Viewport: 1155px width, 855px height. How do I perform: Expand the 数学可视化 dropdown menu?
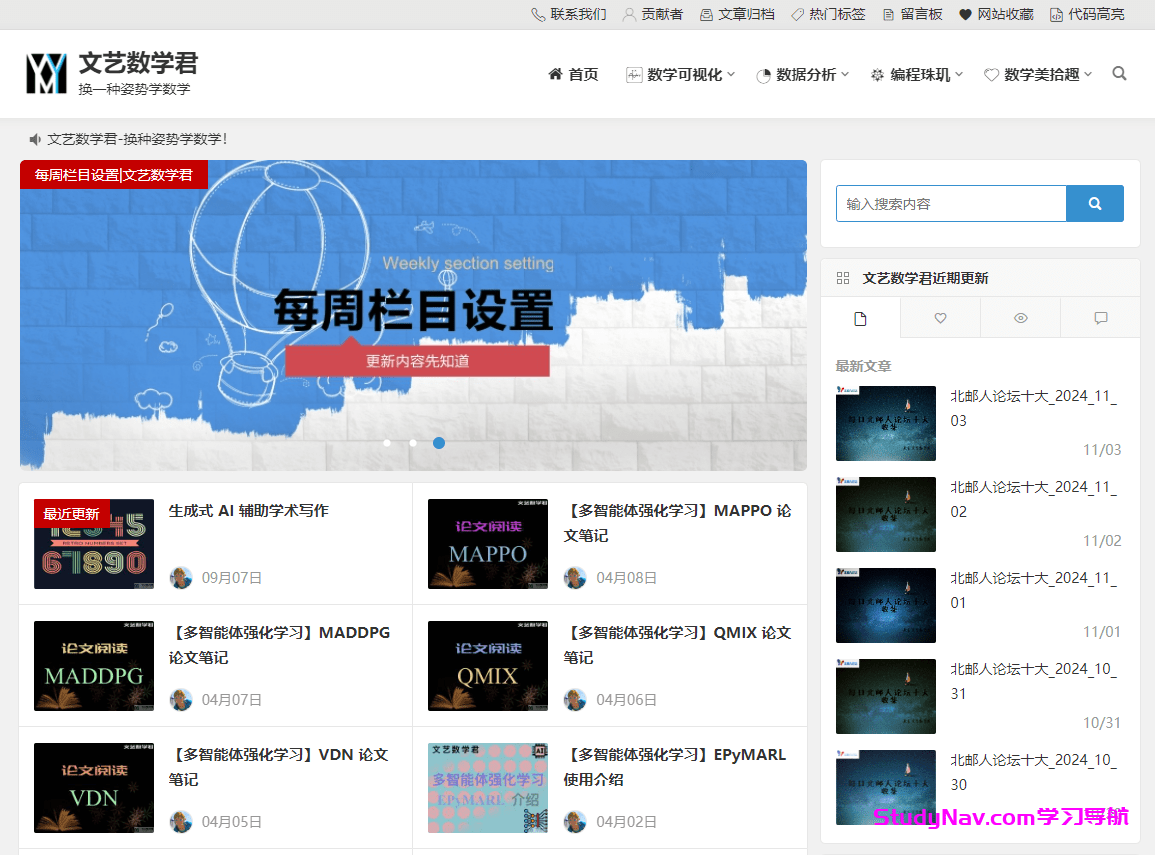click(680, 73)
